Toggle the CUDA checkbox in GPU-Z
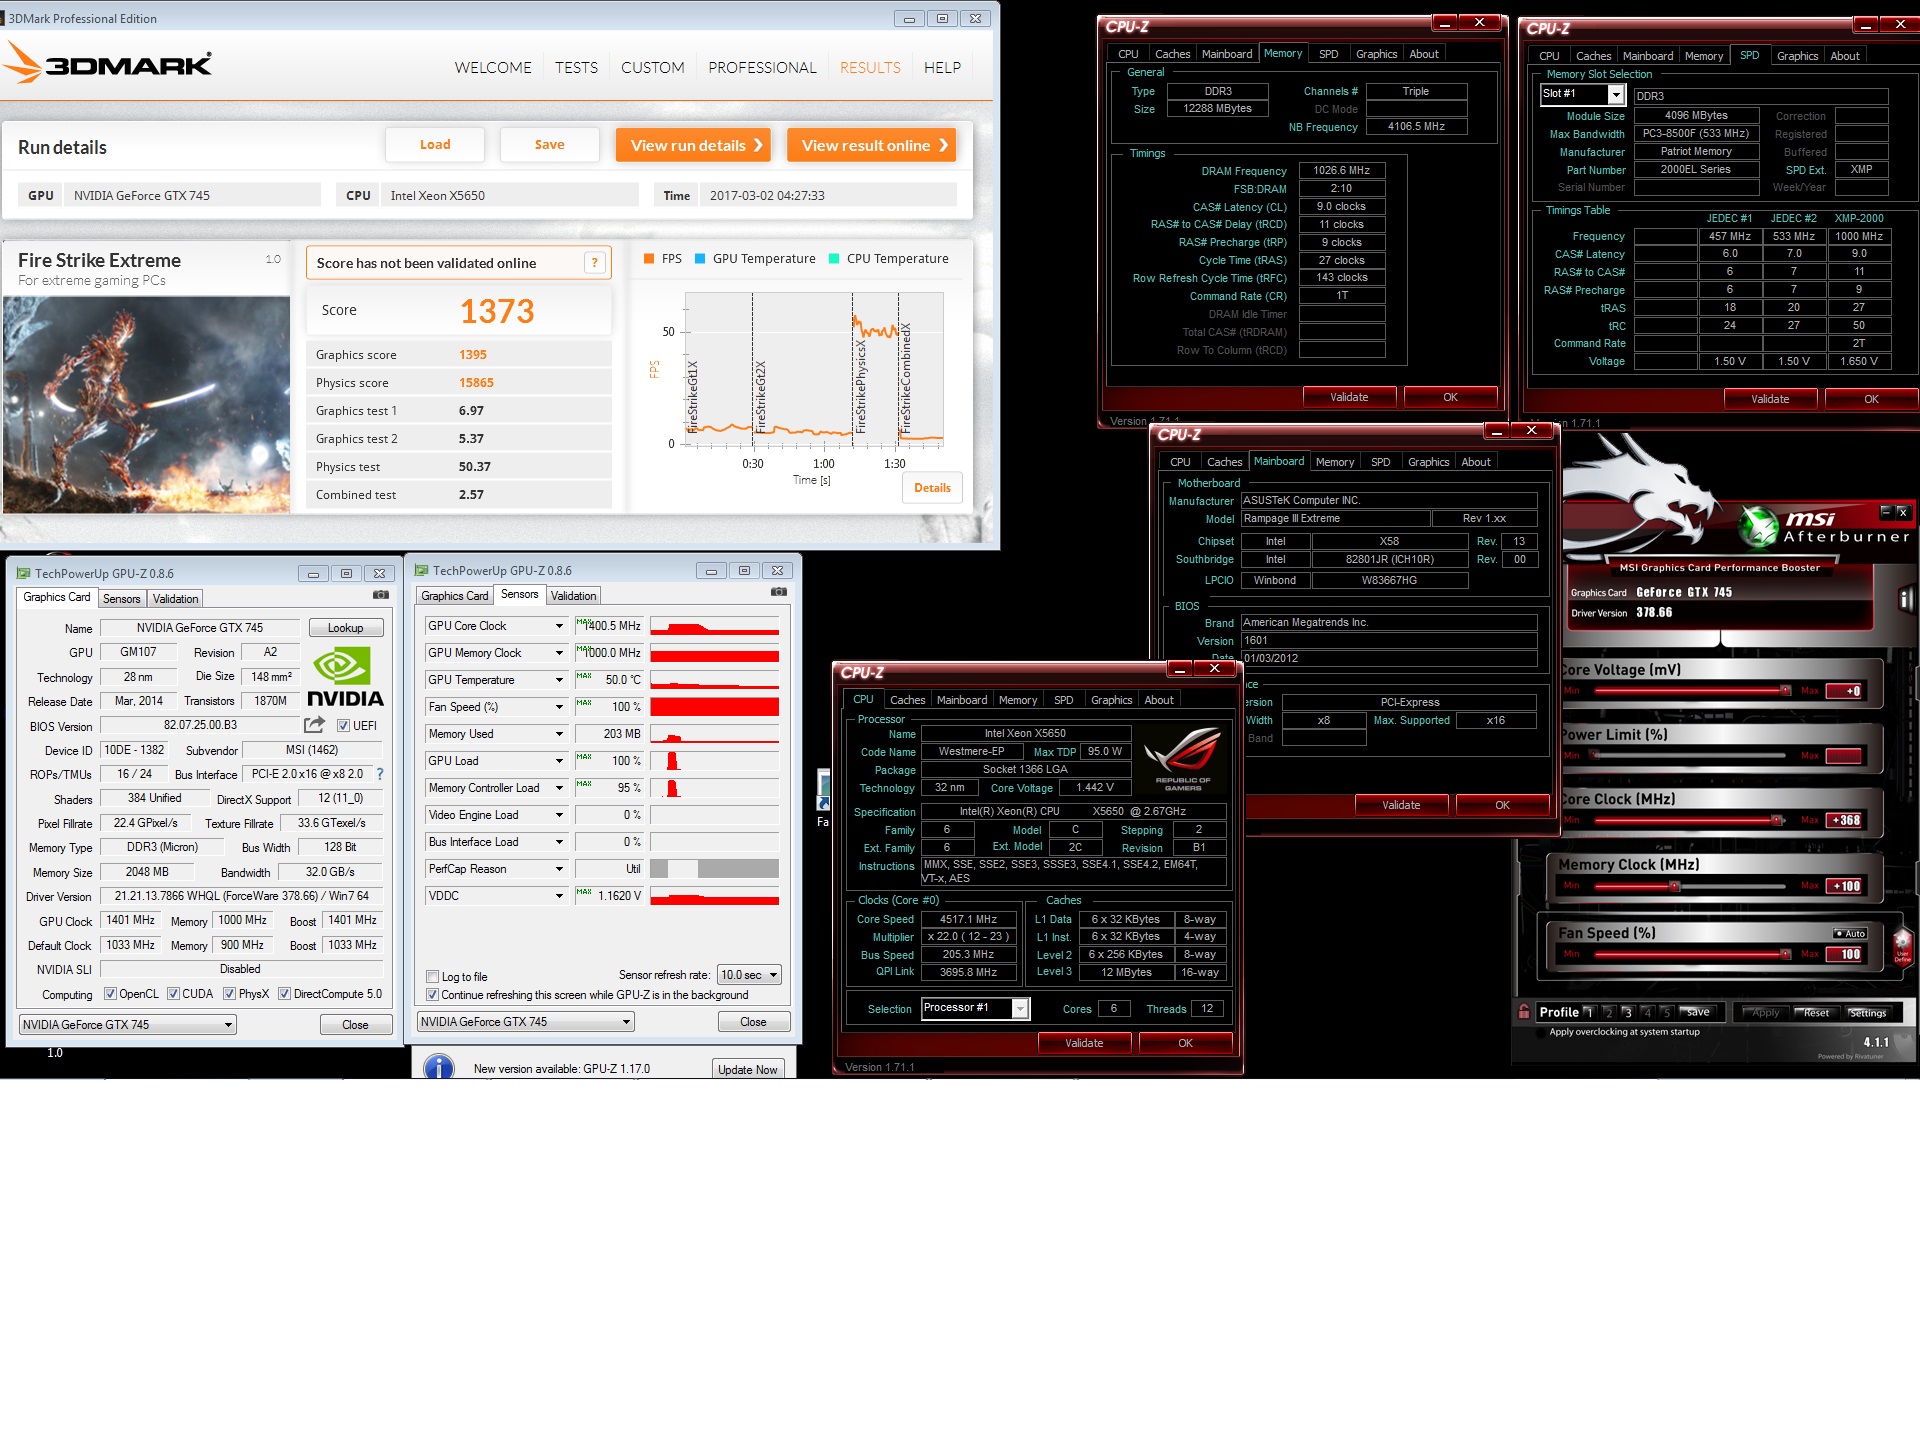The width and height of the screenshot is (1920, 1430). 173,994
